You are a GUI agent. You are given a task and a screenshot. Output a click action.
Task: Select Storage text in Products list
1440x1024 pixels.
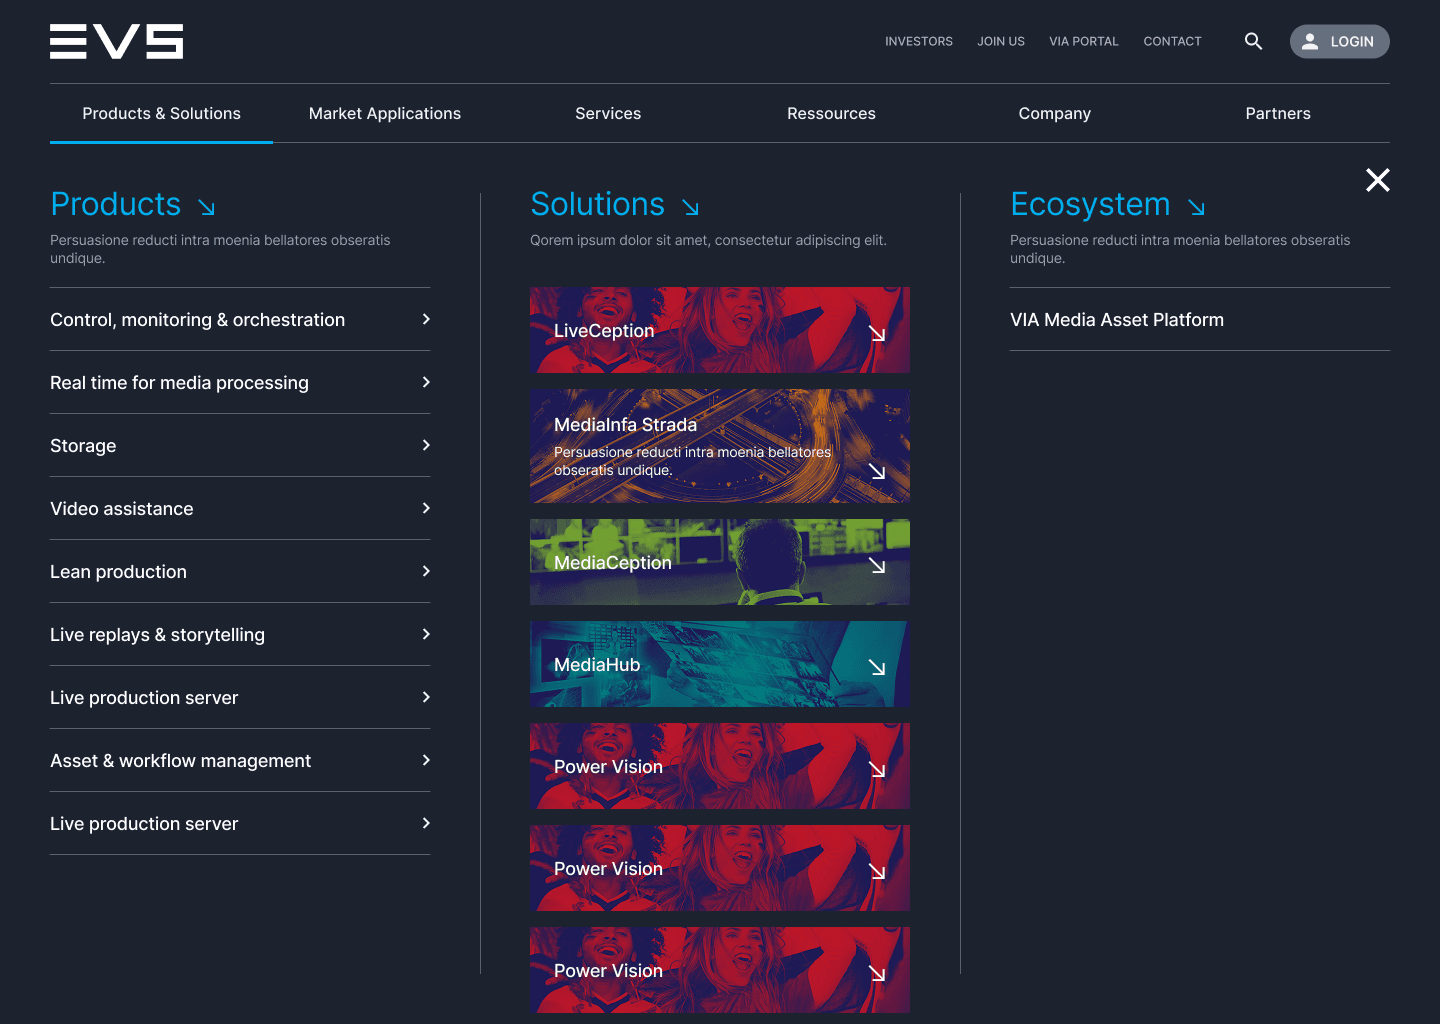coord(83,445)
